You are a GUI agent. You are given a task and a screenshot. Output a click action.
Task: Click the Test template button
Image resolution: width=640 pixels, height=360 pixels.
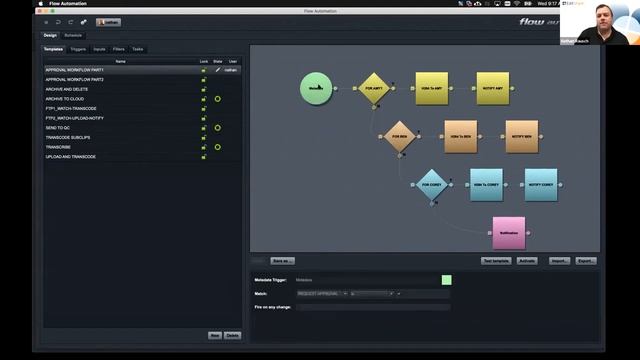(496, 261)
